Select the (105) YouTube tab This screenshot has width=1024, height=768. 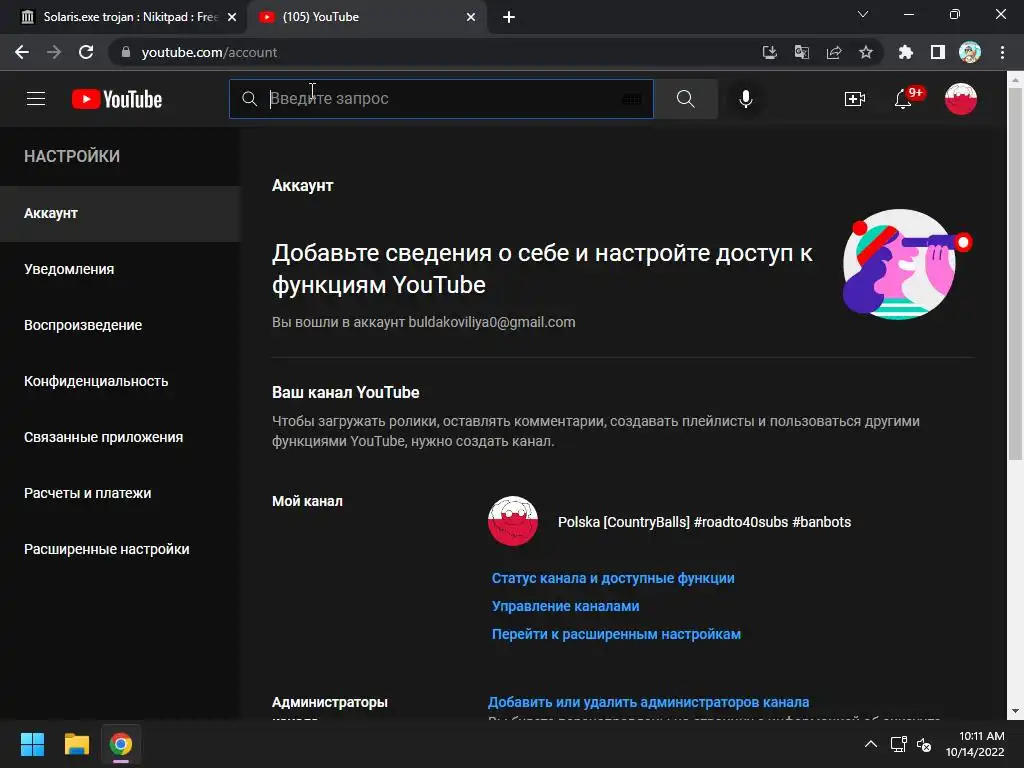coord(366,17)
